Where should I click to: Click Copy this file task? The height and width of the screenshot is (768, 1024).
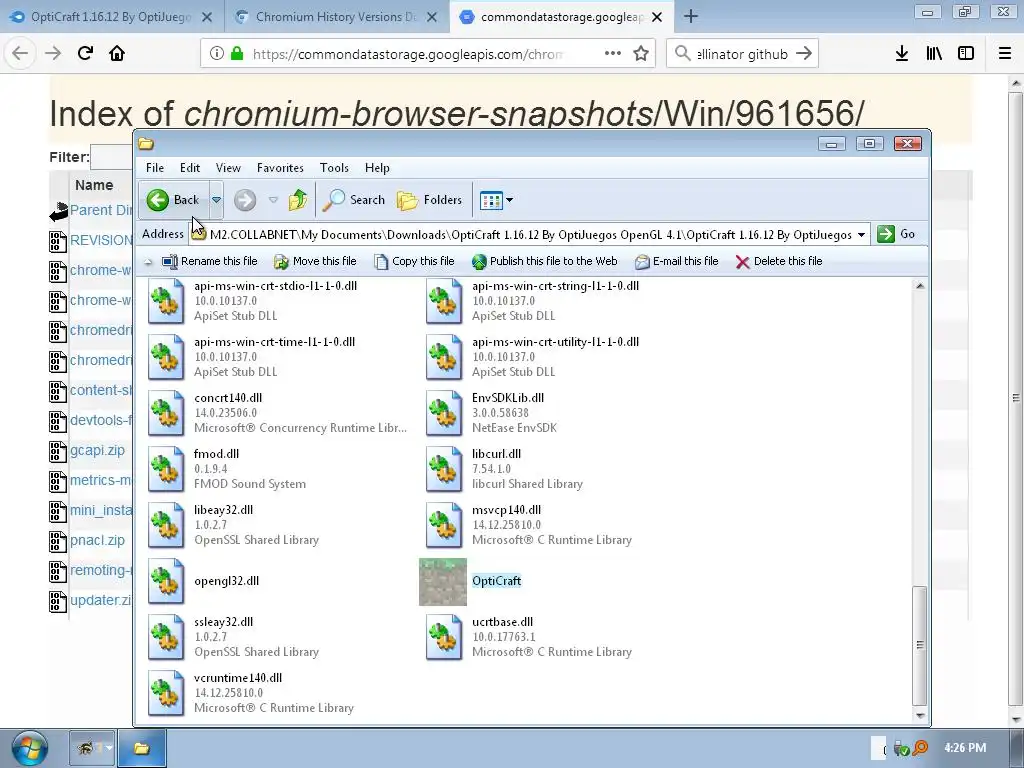[414, 261]
